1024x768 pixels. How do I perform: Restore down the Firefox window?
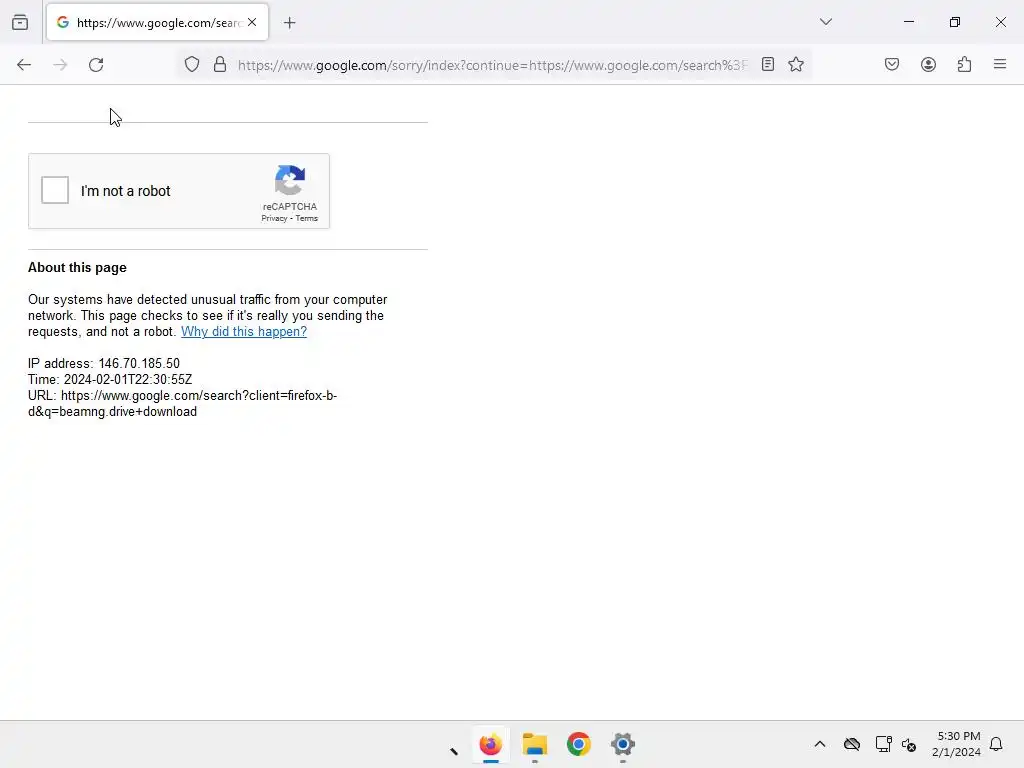click(955, 22)
